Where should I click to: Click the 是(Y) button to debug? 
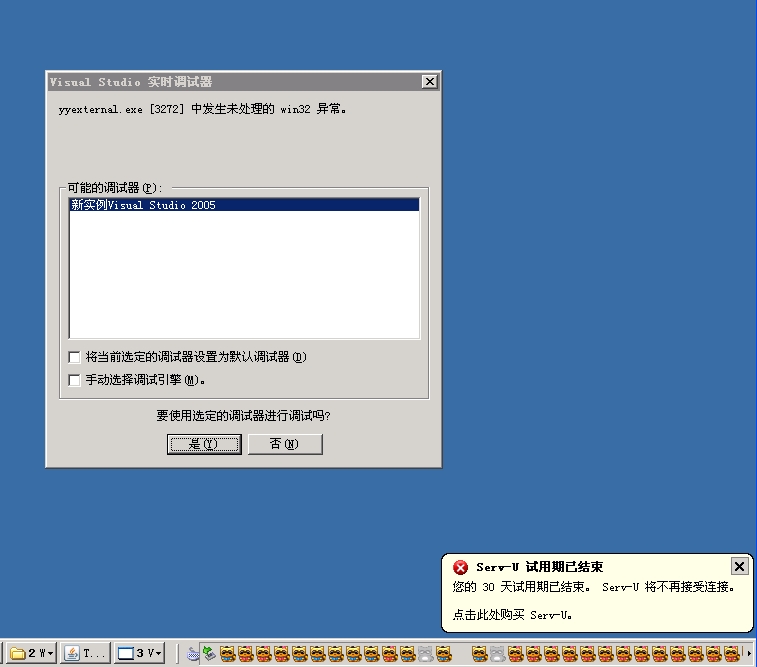click(x=204, y=444)
